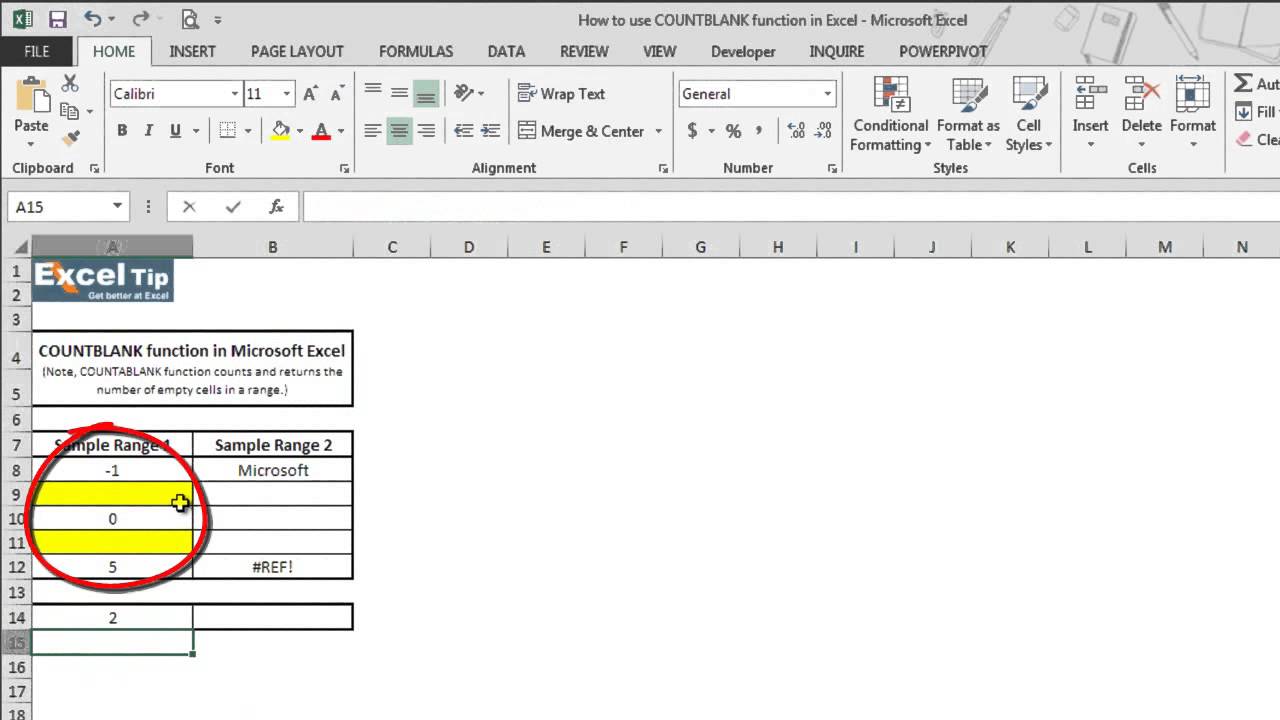This screenshot has width=1280, height=720.
Task: Apply Accounting dollar number format
Action: (x=692, y=131)
